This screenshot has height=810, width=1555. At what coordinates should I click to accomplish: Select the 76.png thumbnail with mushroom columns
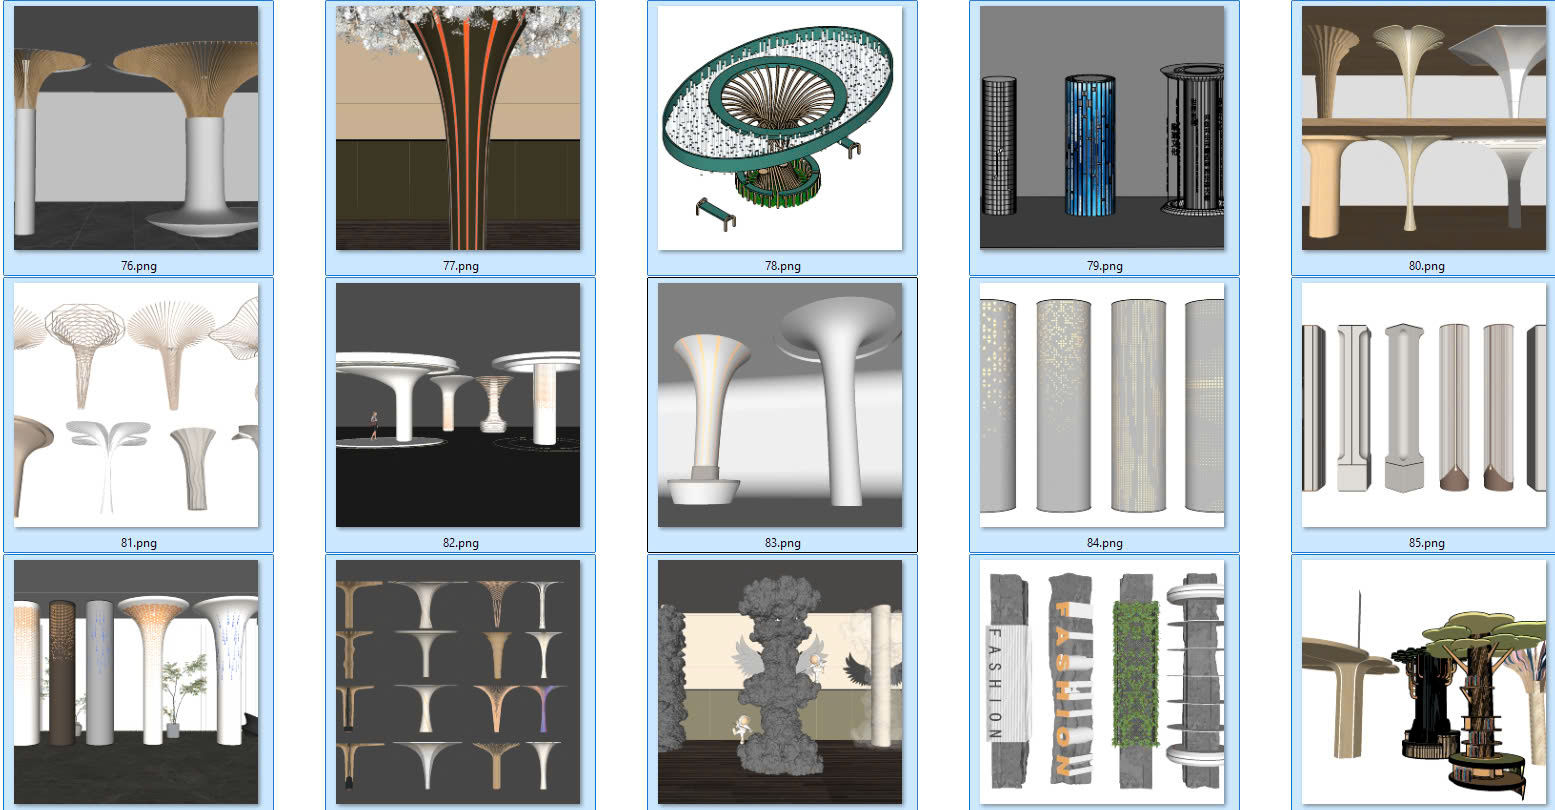(x=136, y=128)
